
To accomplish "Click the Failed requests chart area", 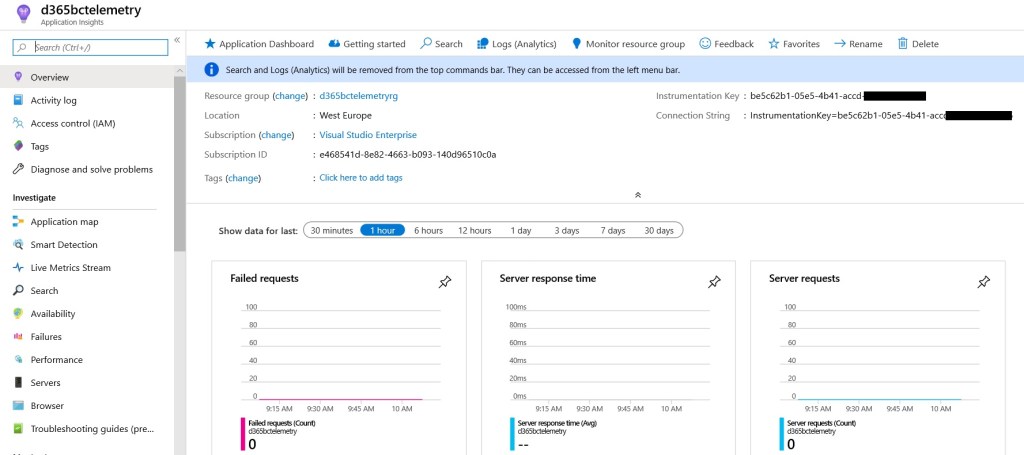I will tap(341, 353).
